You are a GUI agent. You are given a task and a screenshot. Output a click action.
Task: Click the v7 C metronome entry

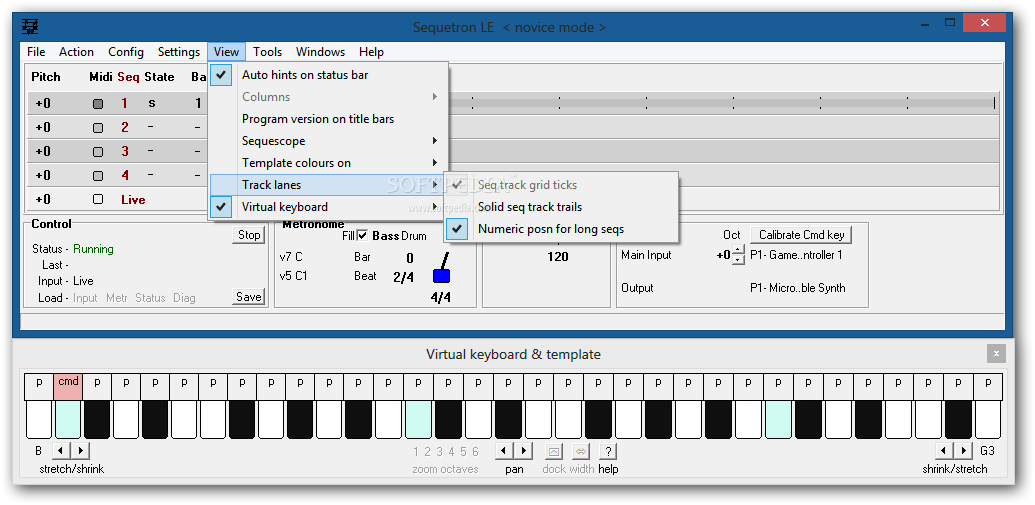(291, 257)
